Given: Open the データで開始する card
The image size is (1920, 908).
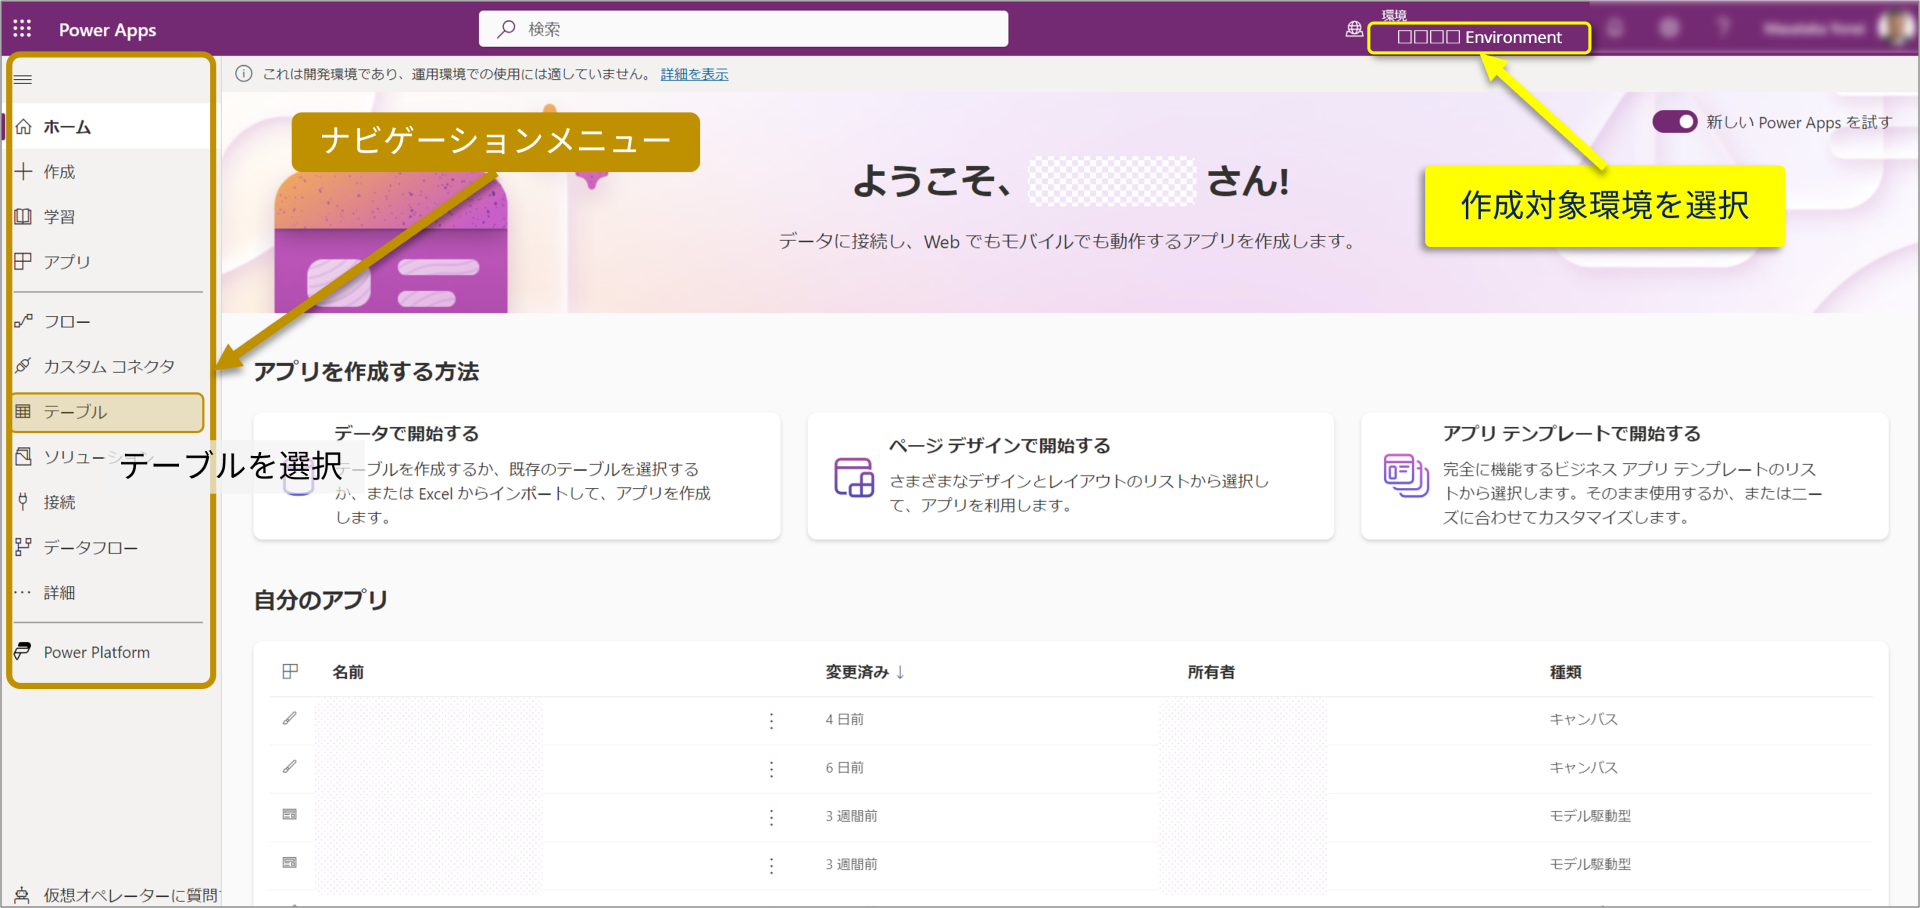Looking at the screenshot, I should (517, 476).
